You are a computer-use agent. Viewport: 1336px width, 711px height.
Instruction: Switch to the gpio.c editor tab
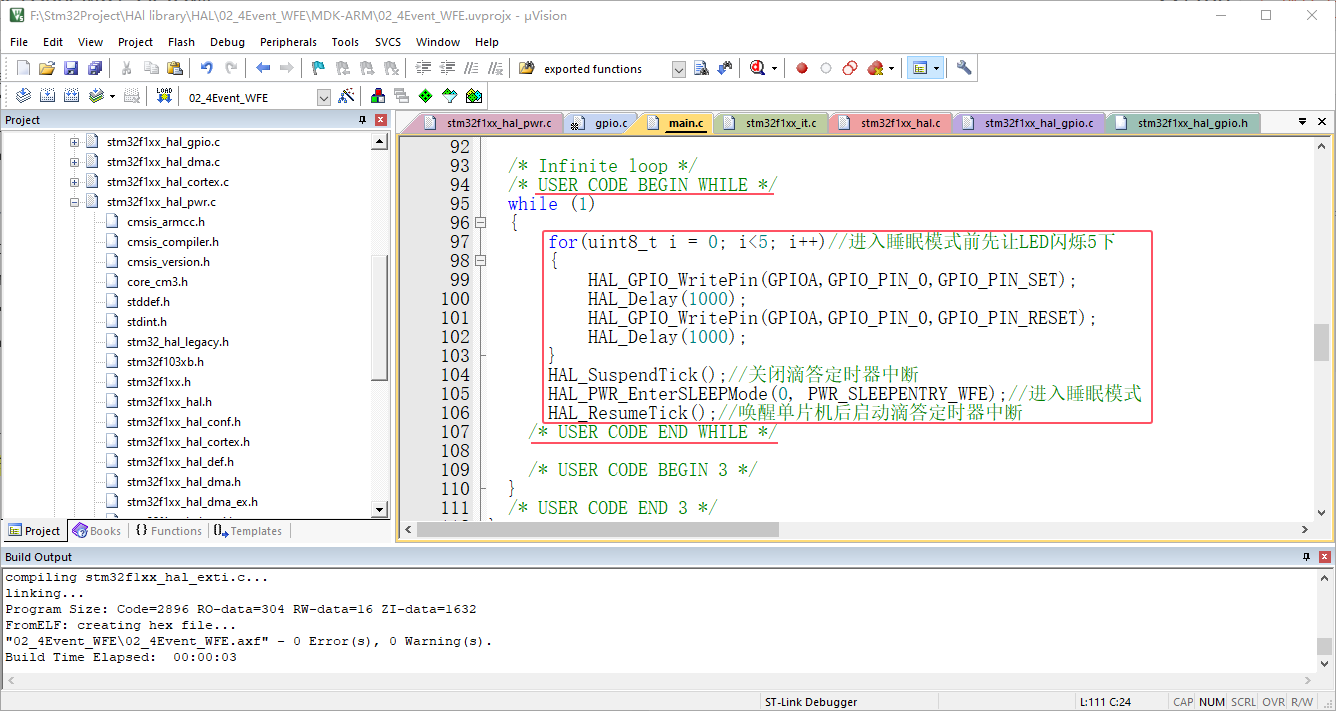click(x=601, y=123)
